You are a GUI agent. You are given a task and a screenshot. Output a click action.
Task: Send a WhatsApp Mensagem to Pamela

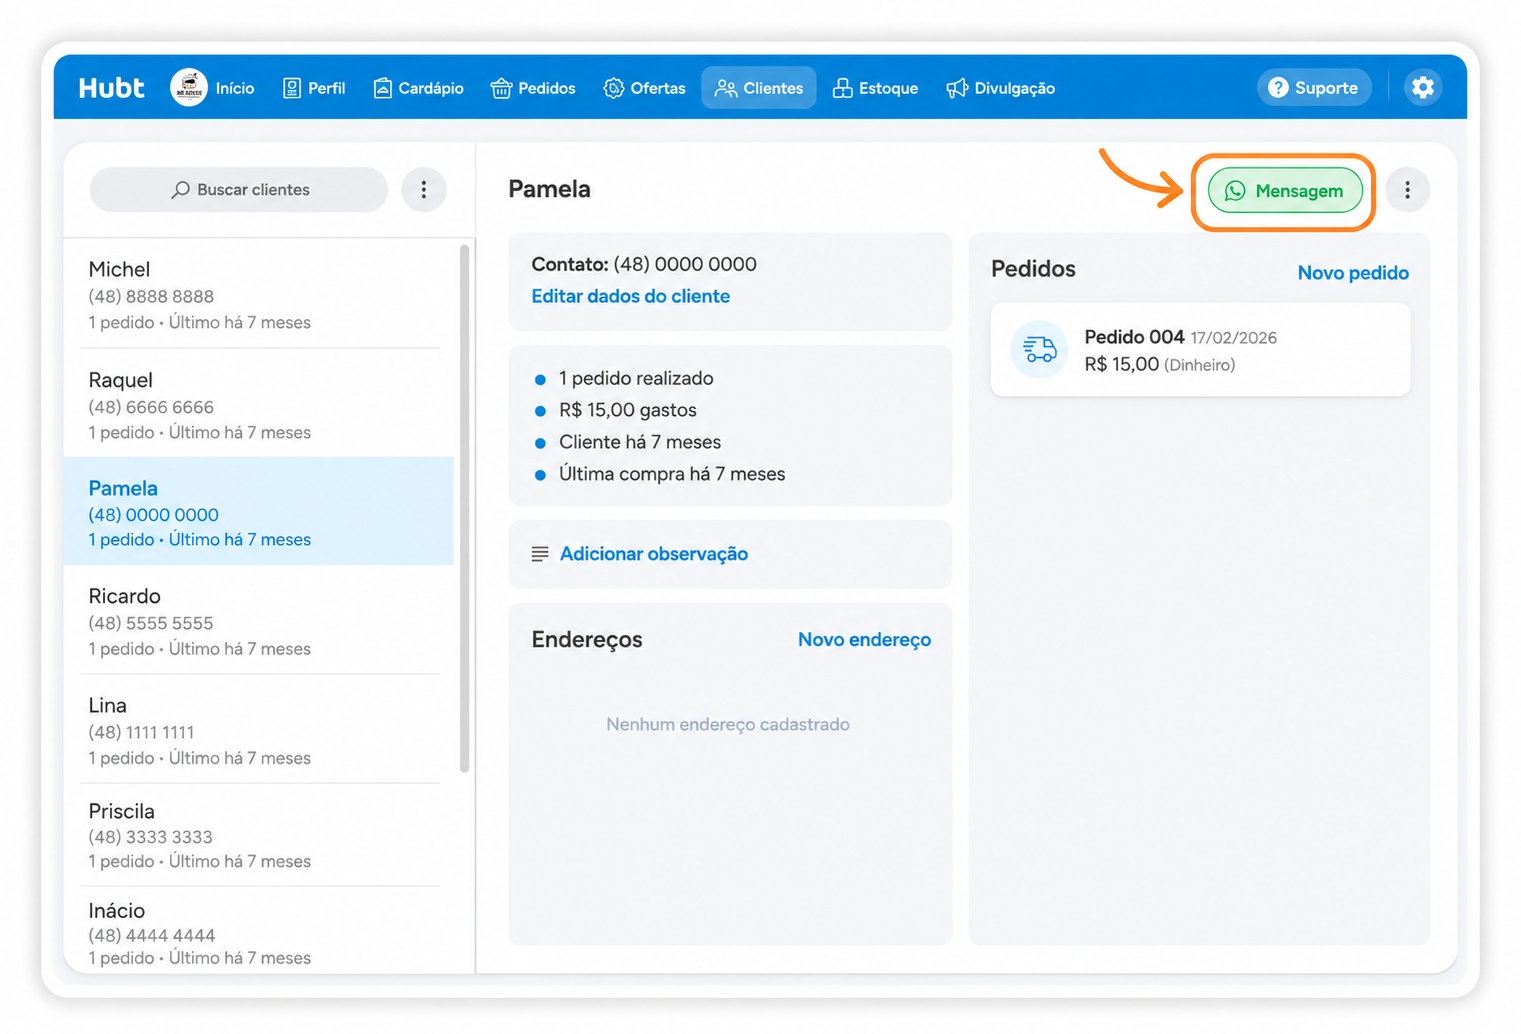pos(1285,191)
